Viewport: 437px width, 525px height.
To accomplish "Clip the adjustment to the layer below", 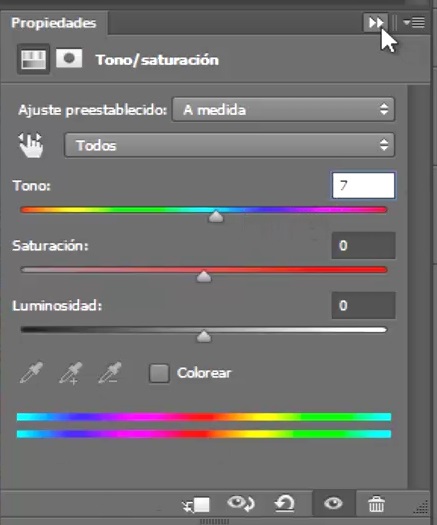I will click(196, 504).
